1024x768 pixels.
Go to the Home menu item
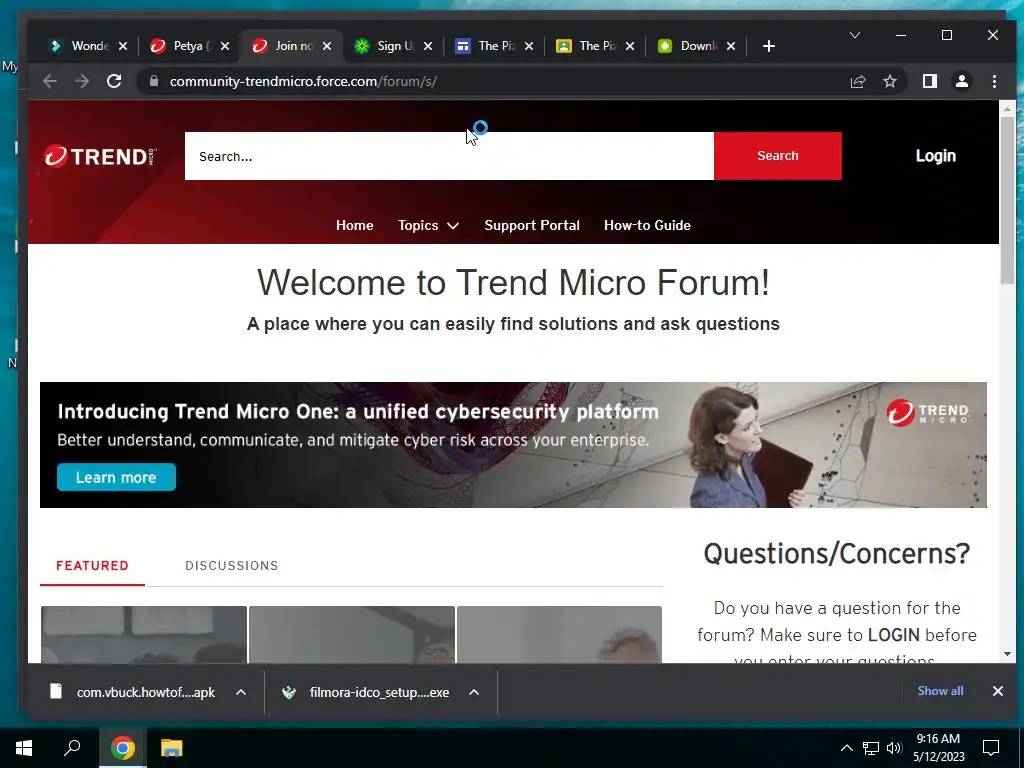[355, 225]
